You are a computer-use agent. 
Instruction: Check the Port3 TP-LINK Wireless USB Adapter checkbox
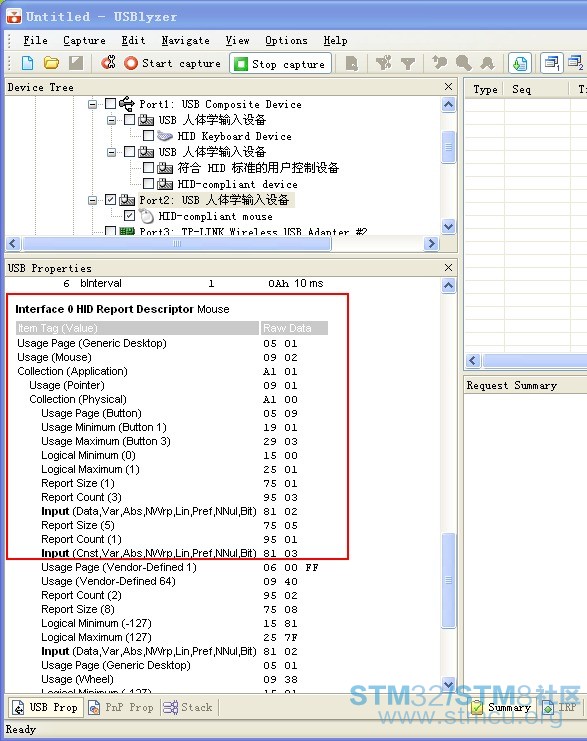tap(111, 231)
